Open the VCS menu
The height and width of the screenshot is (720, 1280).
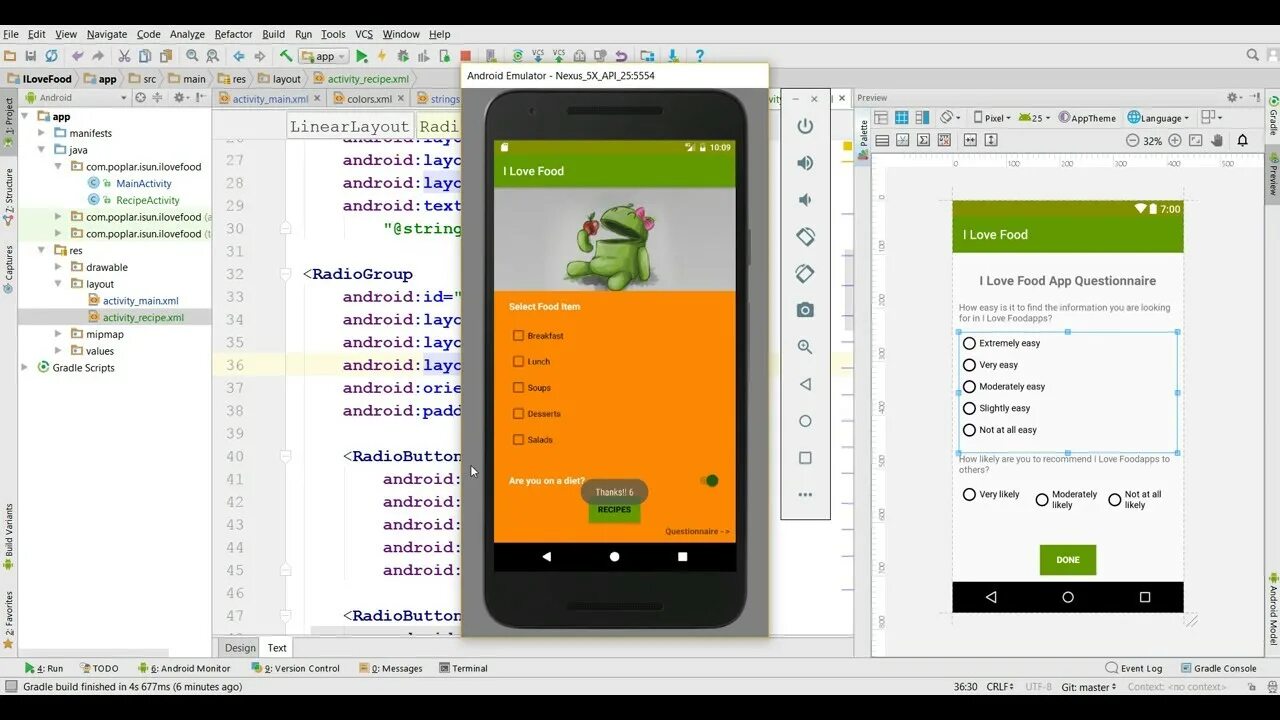point(364,34)
